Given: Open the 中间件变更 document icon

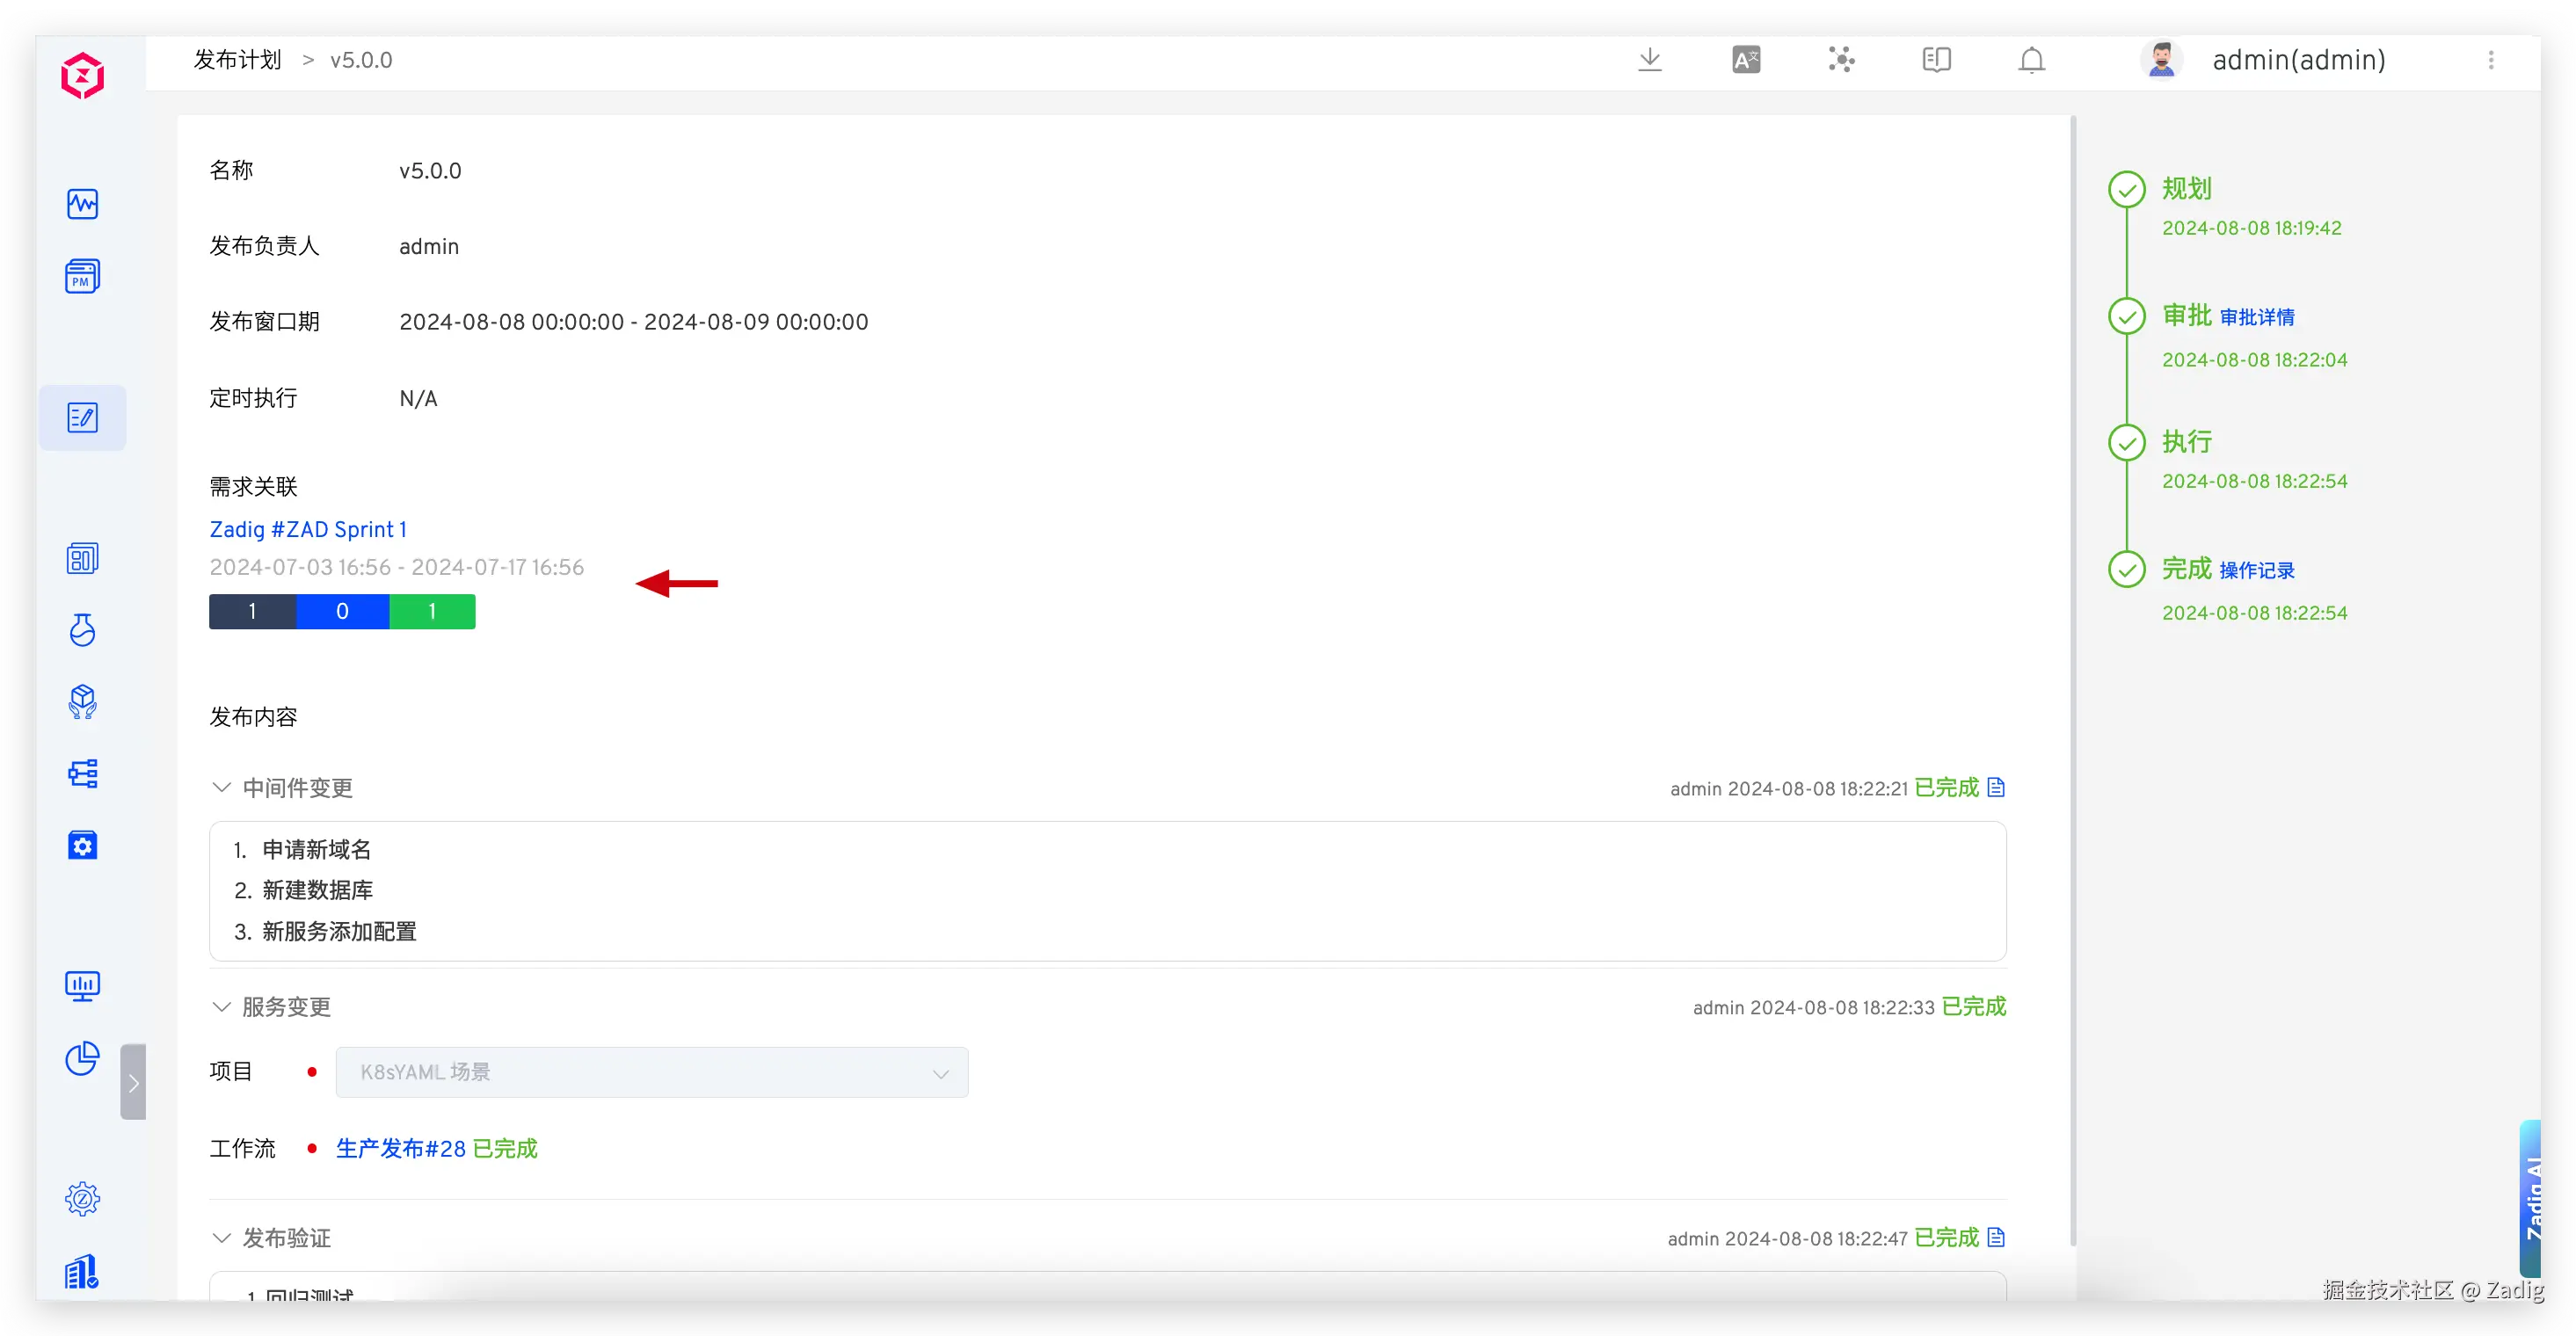Looking at the screenshot, I should pos(1996,787).
